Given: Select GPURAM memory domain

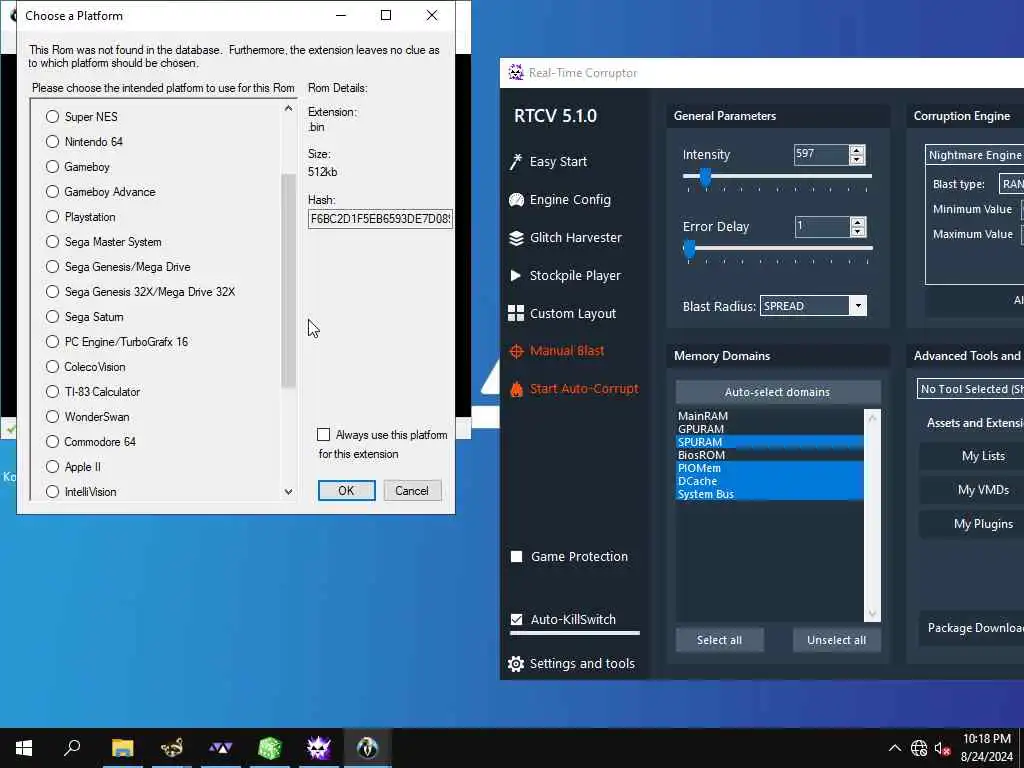Looking at the screenshot, I should click(x=770, y=429).
